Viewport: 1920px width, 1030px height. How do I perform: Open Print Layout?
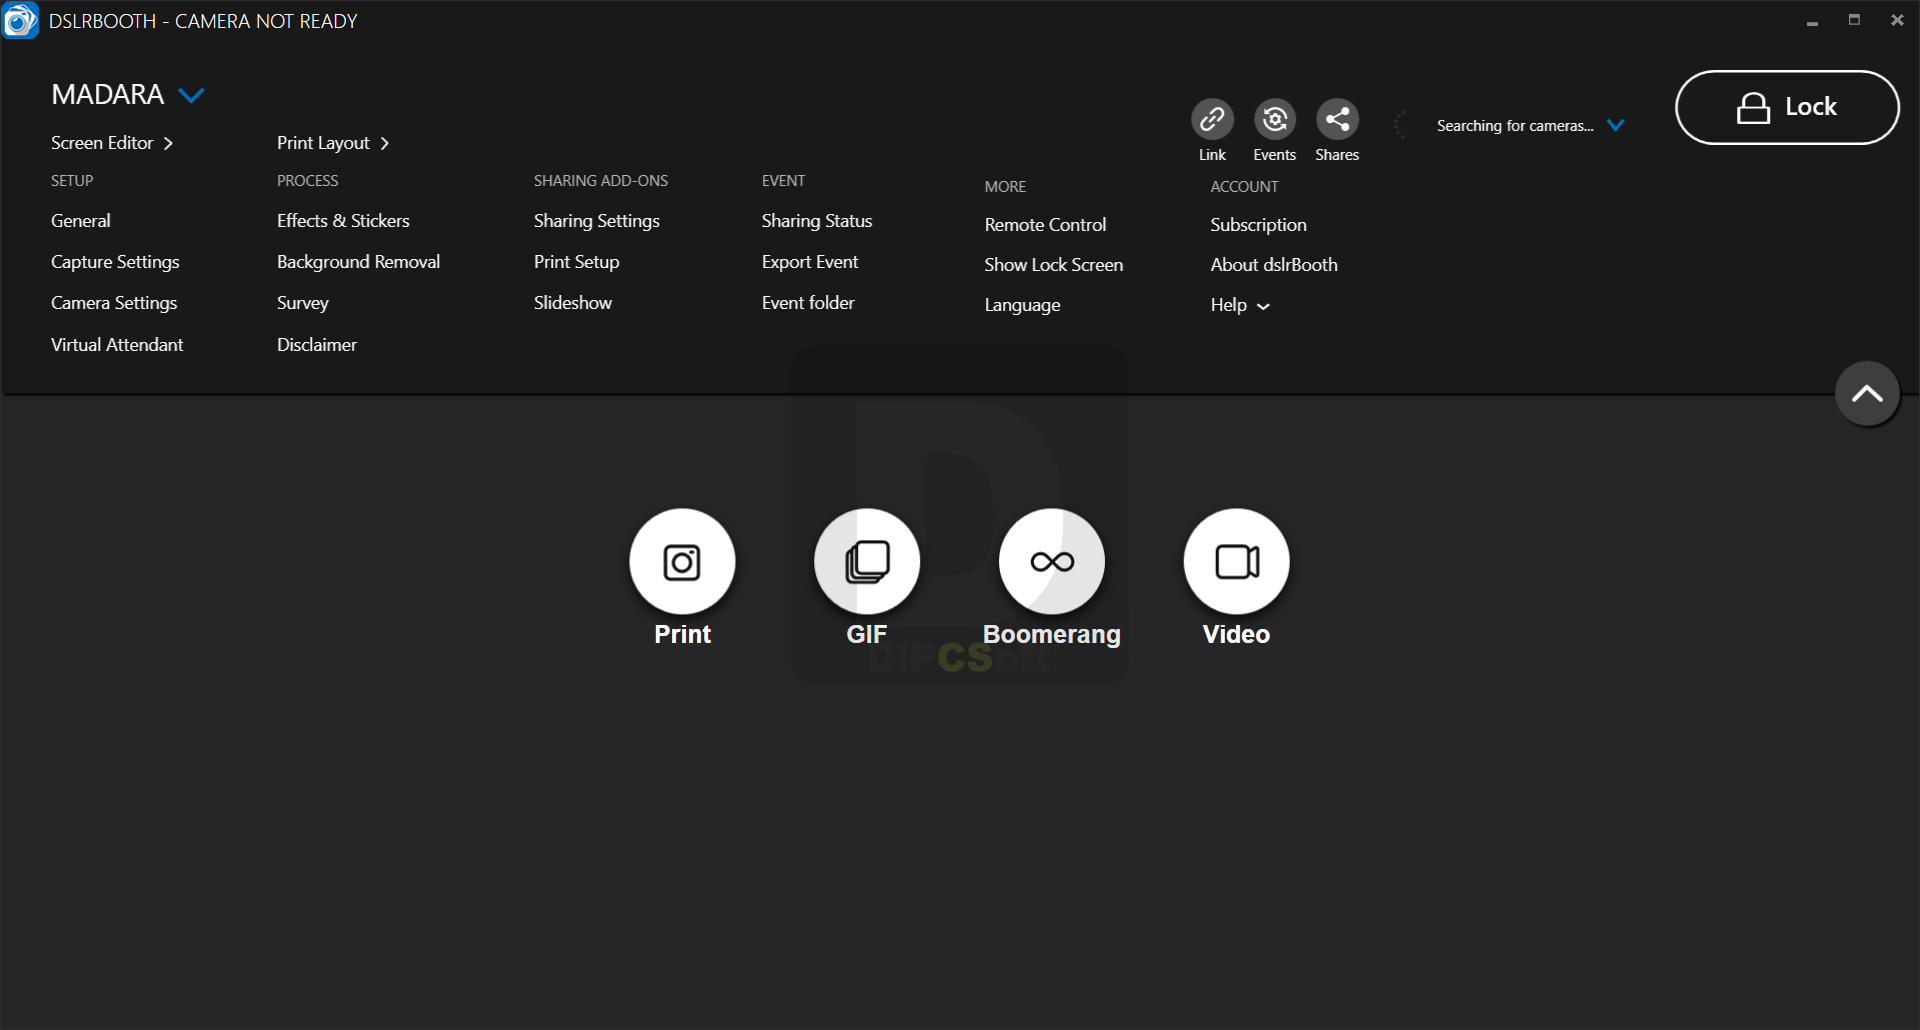click(333, 143)
